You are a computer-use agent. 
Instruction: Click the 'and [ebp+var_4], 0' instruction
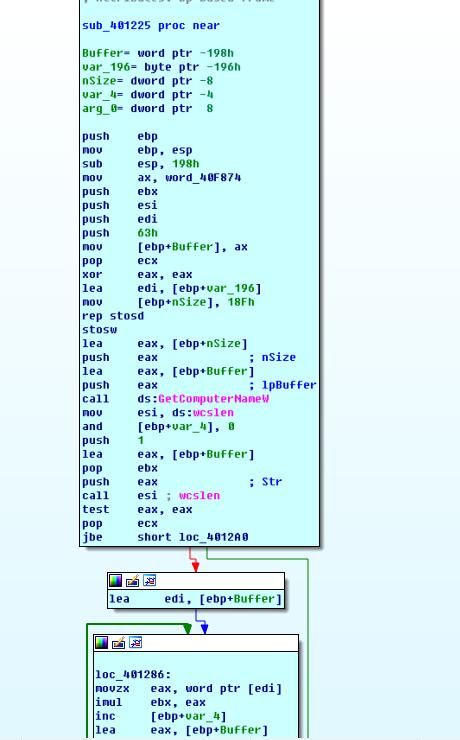click(x=158, y=427)
